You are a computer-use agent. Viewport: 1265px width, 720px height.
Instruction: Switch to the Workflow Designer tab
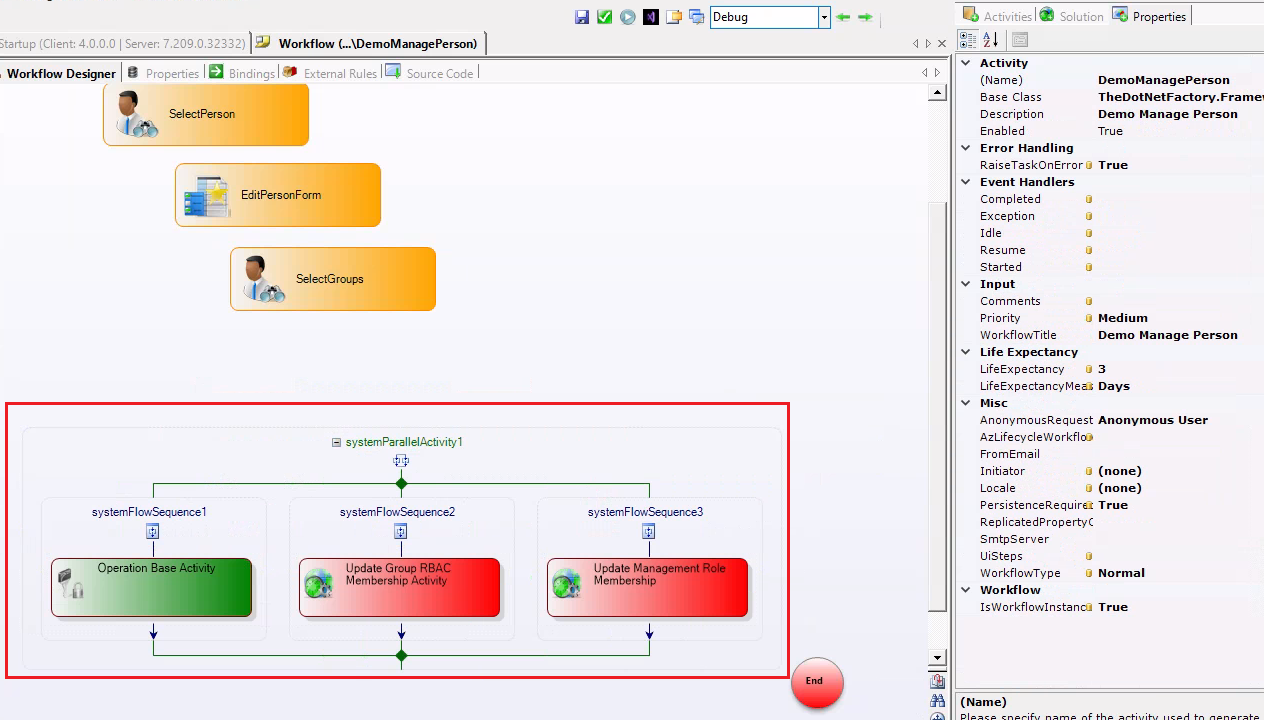(60, 73)
